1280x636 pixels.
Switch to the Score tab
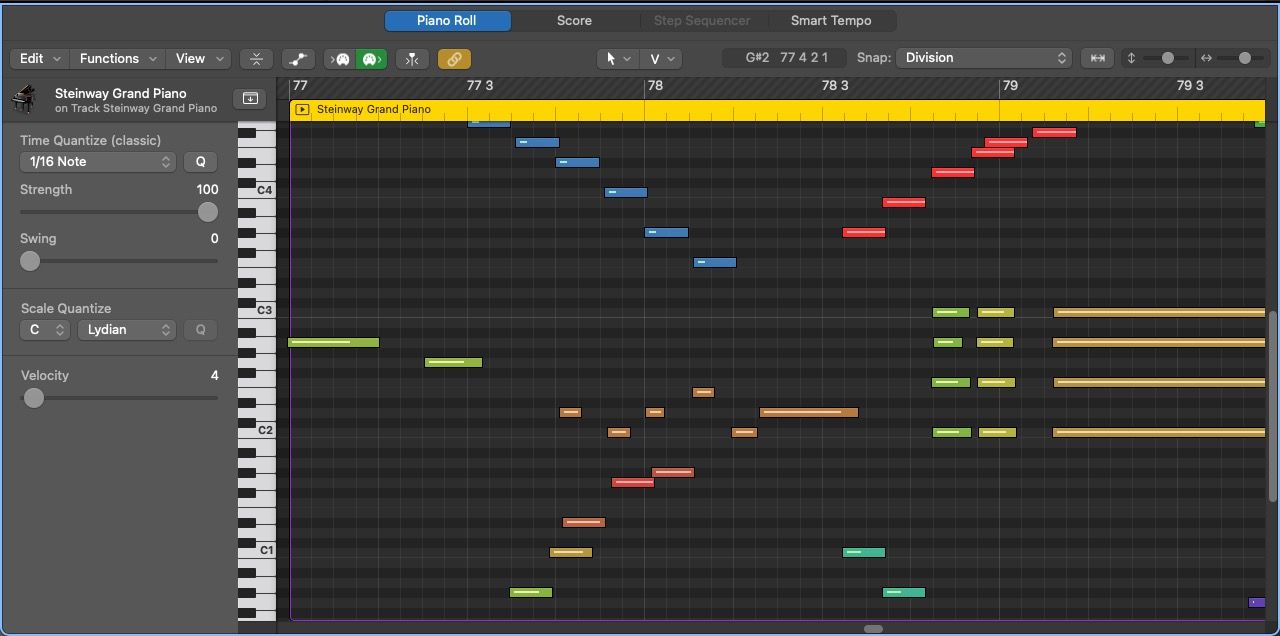(574, 20)
